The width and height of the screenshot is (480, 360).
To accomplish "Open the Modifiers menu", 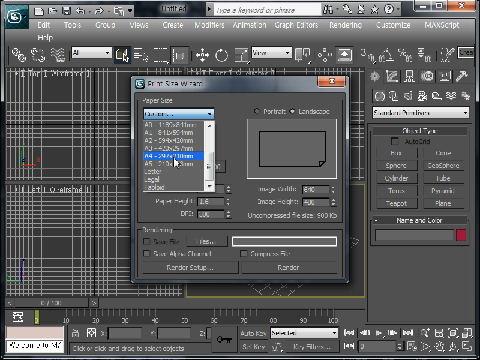I will tap(209, 25).
